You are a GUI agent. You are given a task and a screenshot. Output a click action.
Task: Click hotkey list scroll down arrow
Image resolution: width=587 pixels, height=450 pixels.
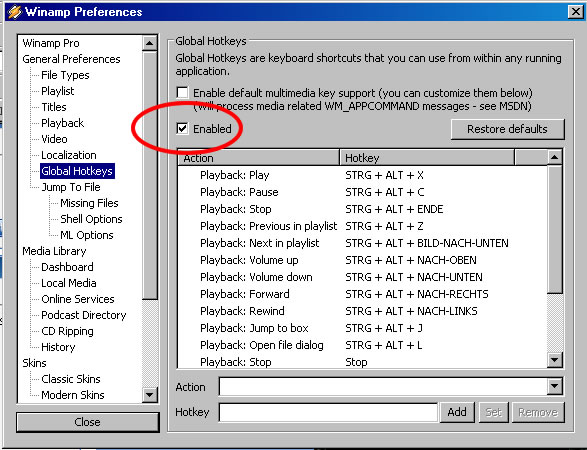(554, 360)
